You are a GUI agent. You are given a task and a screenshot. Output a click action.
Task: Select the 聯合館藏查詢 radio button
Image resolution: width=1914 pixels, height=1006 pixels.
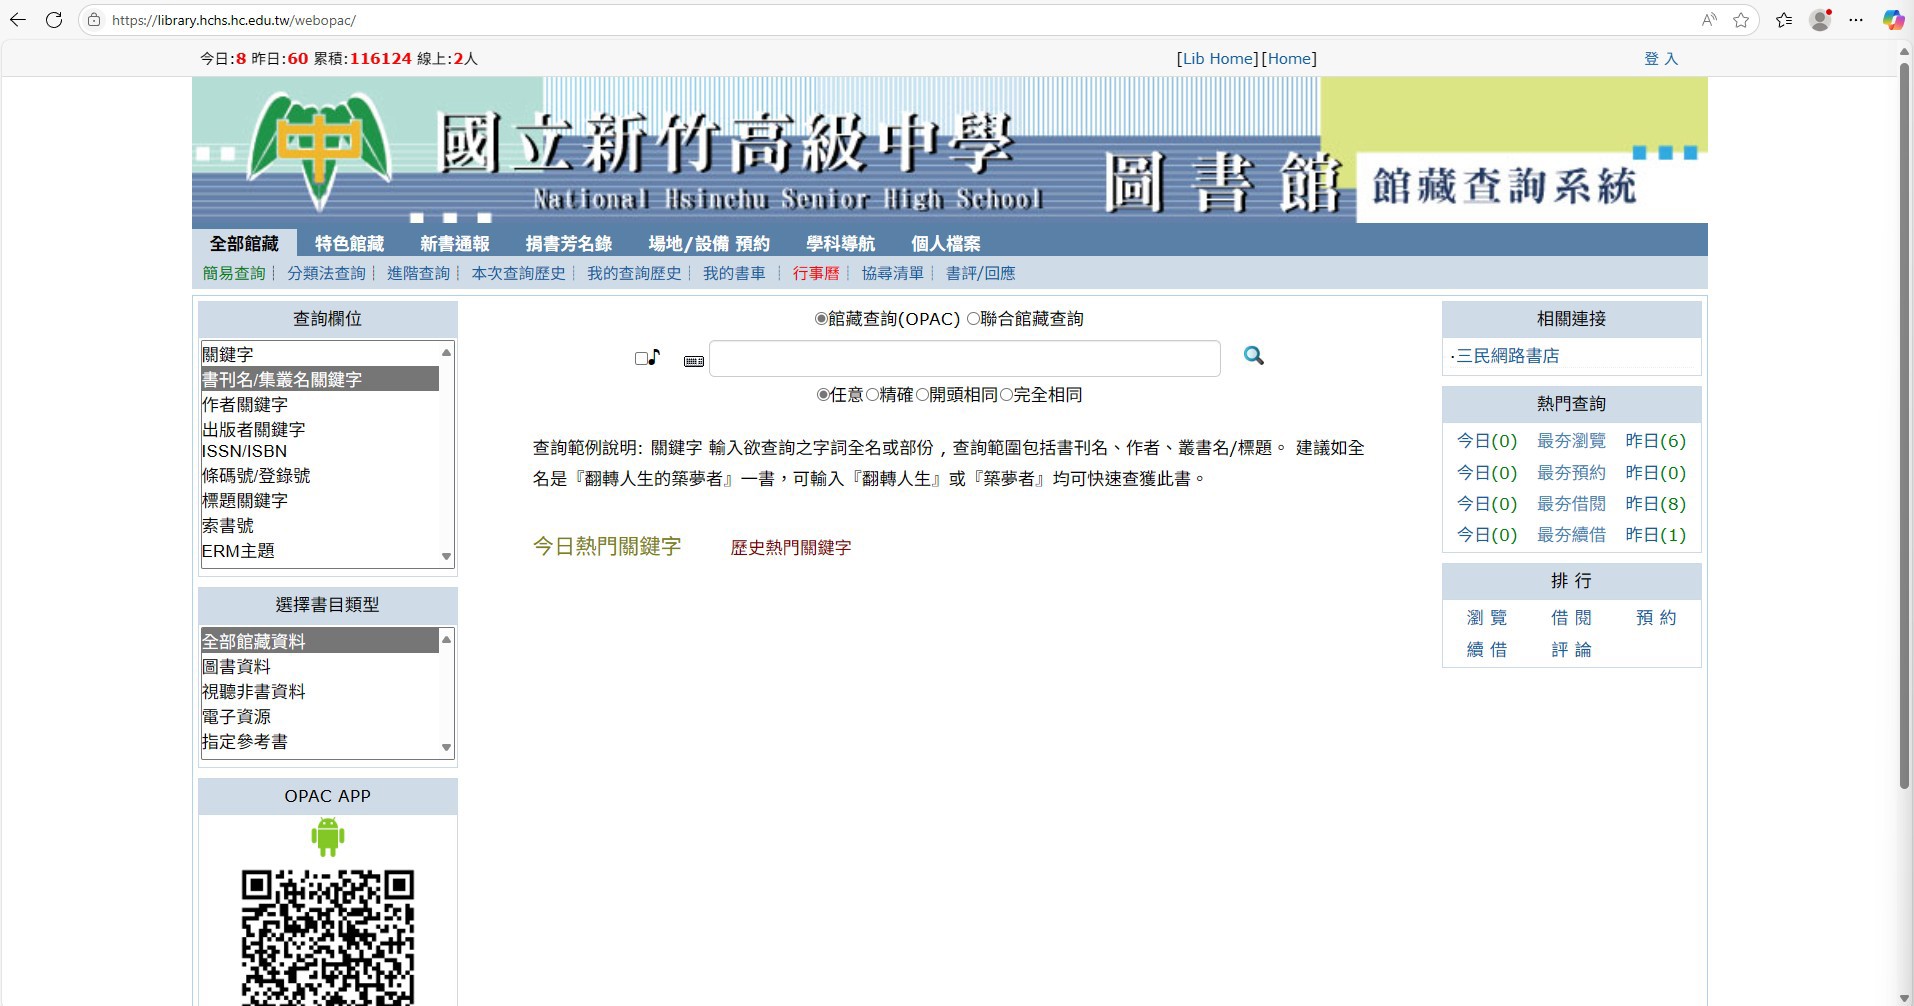point(973,319)
